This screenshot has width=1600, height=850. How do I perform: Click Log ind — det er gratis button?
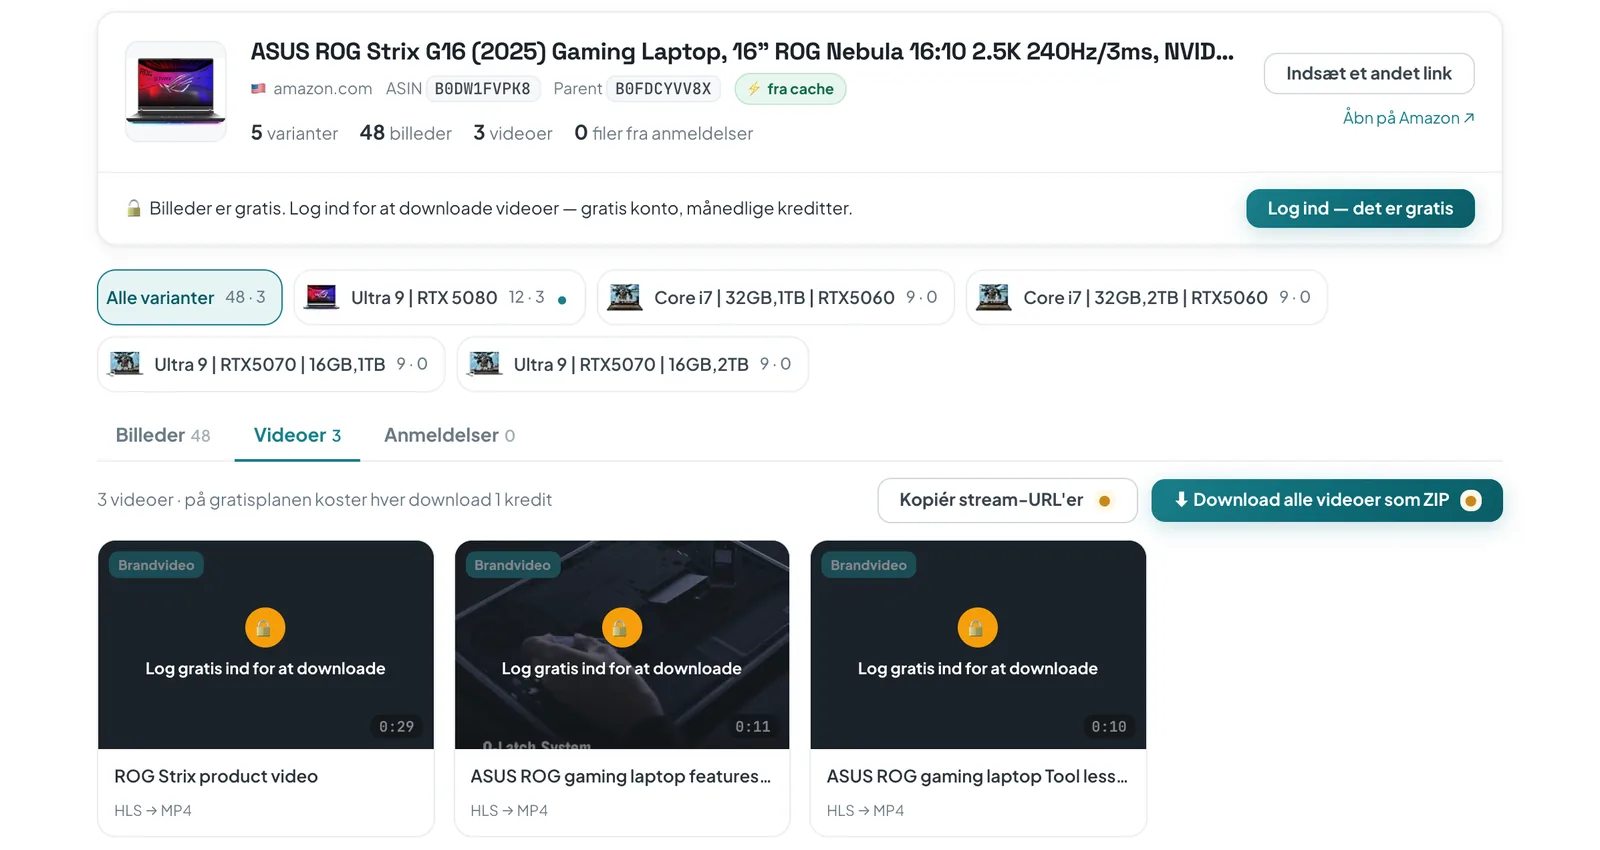tap(1360, 208)
